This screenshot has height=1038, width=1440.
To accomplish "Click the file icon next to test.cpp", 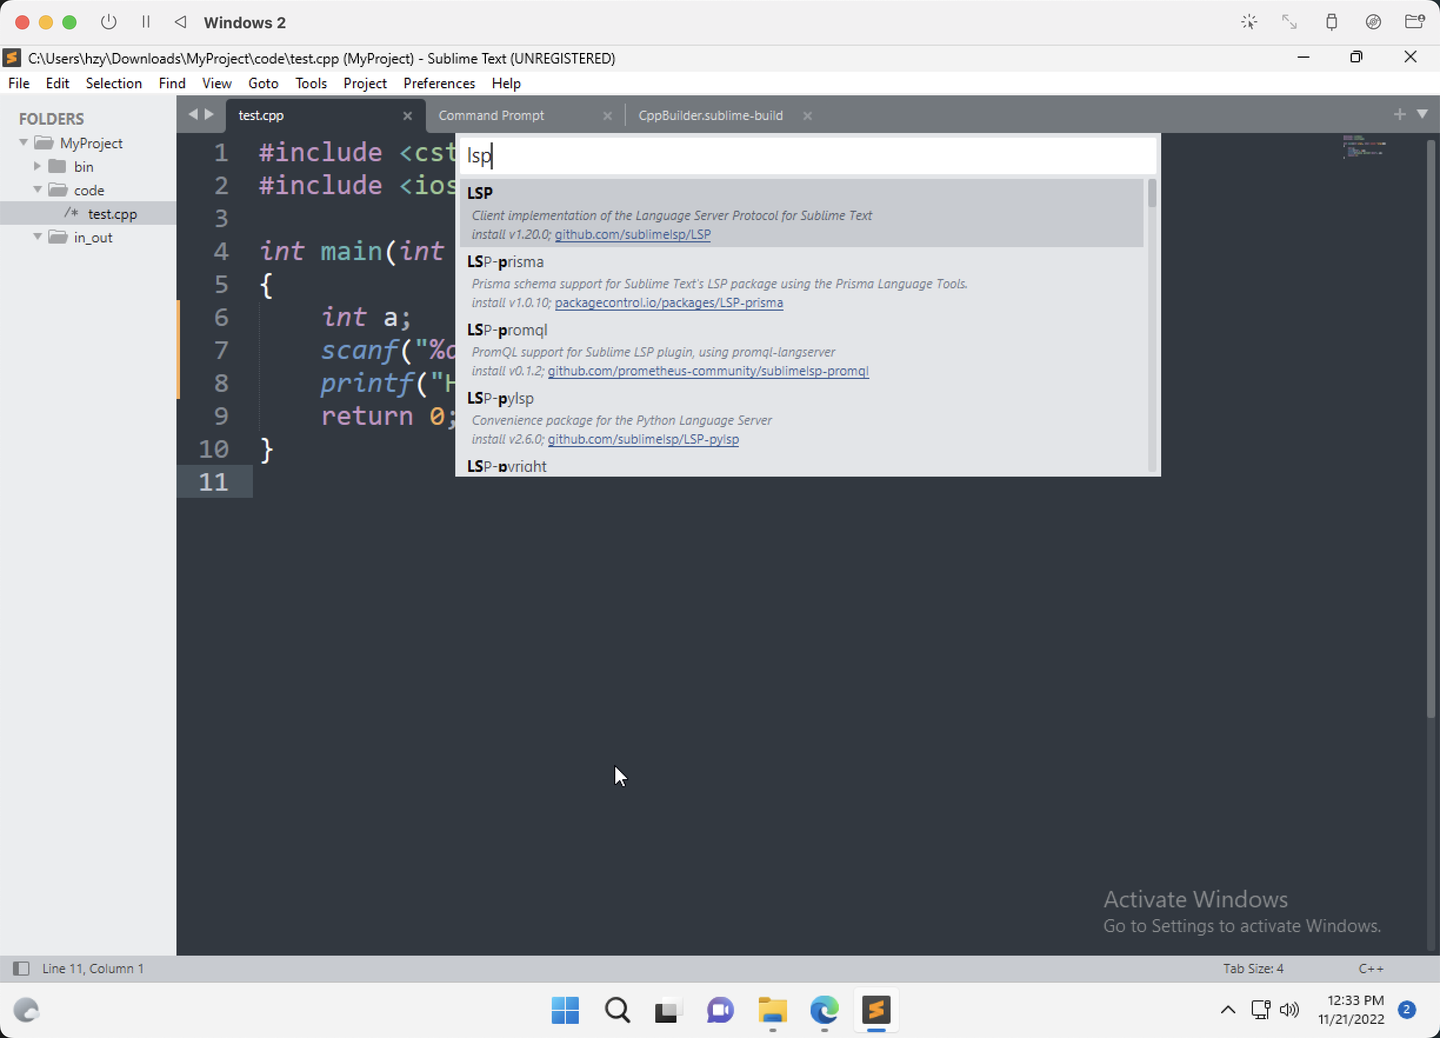I will point(71,213).
